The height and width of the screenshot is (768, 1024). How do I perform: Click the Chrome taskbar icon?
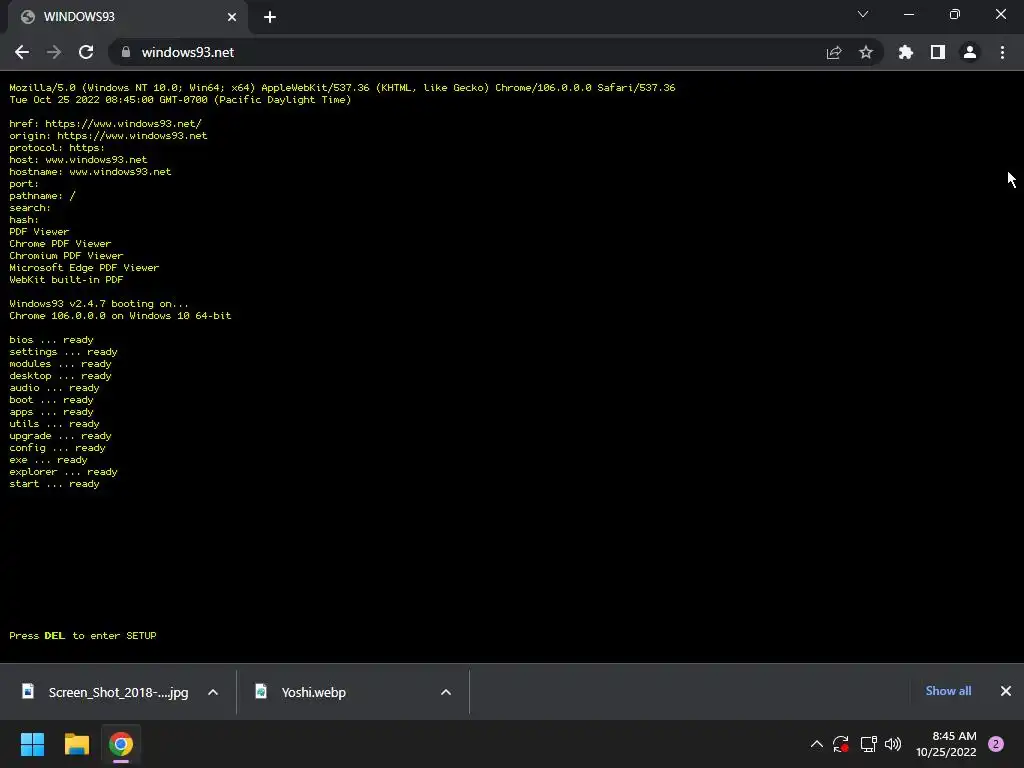click(121, 744)
